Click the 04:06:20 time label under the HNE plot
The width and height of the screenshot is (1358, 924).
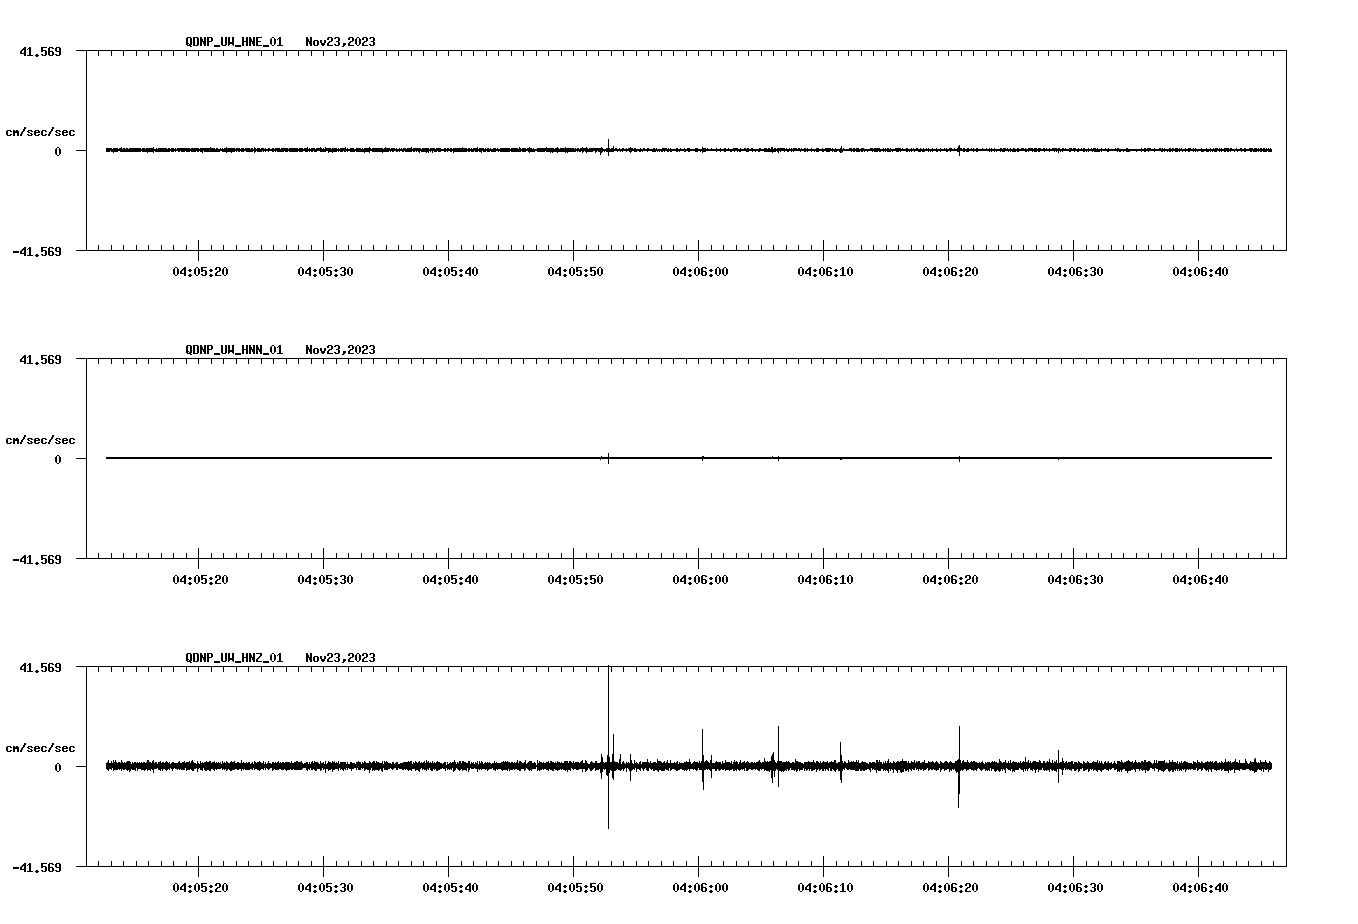tap(950, 272)
